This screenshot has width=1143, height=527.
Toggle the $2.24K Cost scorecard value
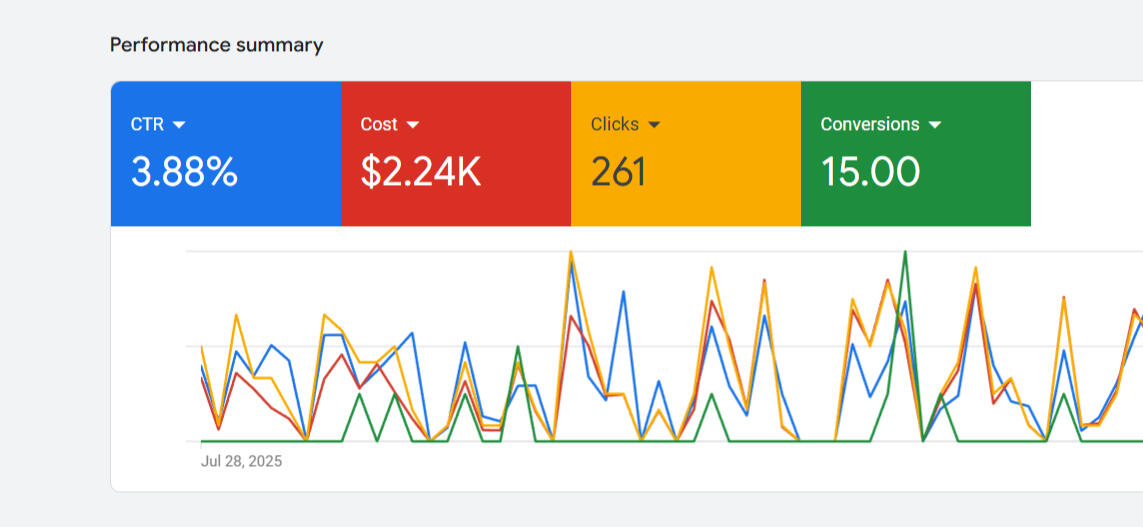click(421, 172)
